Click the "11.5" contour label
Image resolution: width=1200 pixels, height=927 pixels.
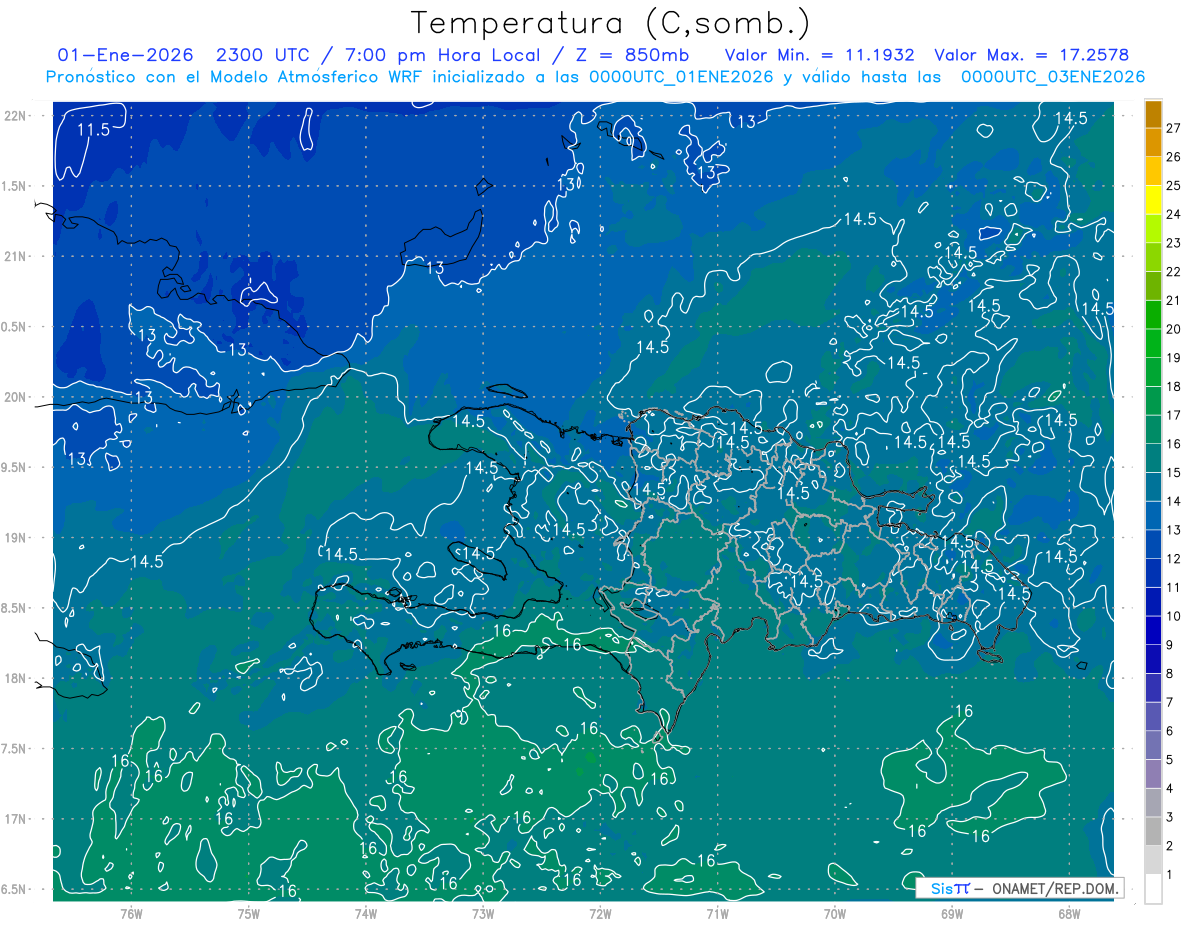pos(93,130)
